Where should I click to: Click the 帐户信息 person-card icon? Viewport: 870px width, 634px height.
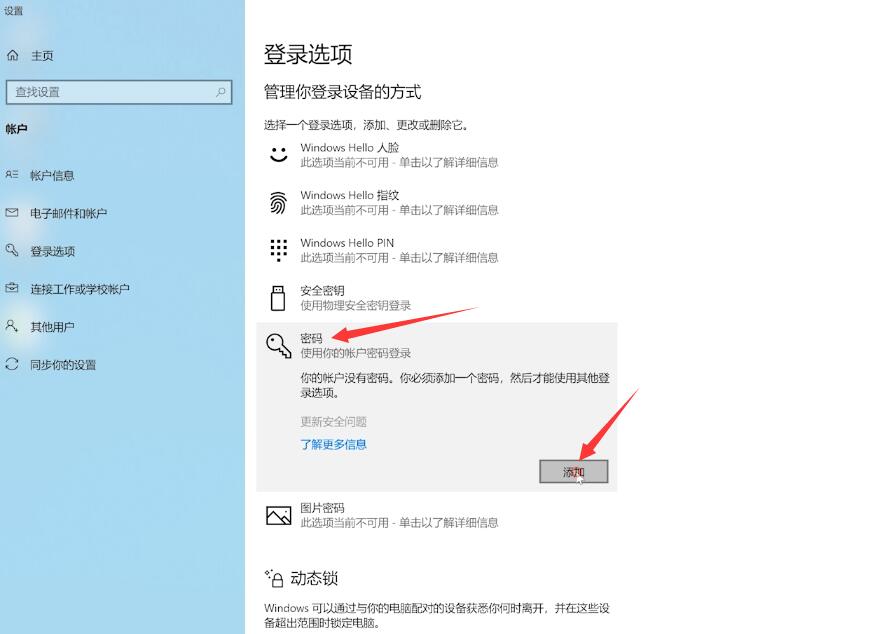point(12,175)
